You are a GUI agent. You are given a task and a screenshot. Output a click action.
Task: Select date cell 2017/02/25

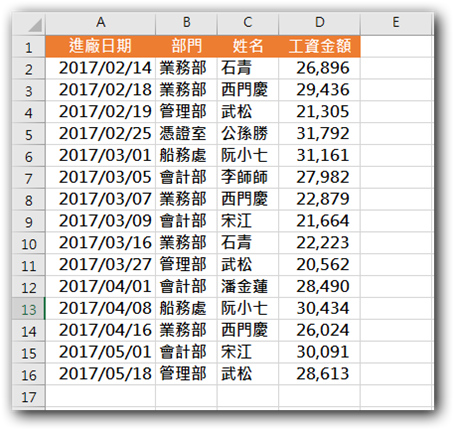(x=100, y=134)
